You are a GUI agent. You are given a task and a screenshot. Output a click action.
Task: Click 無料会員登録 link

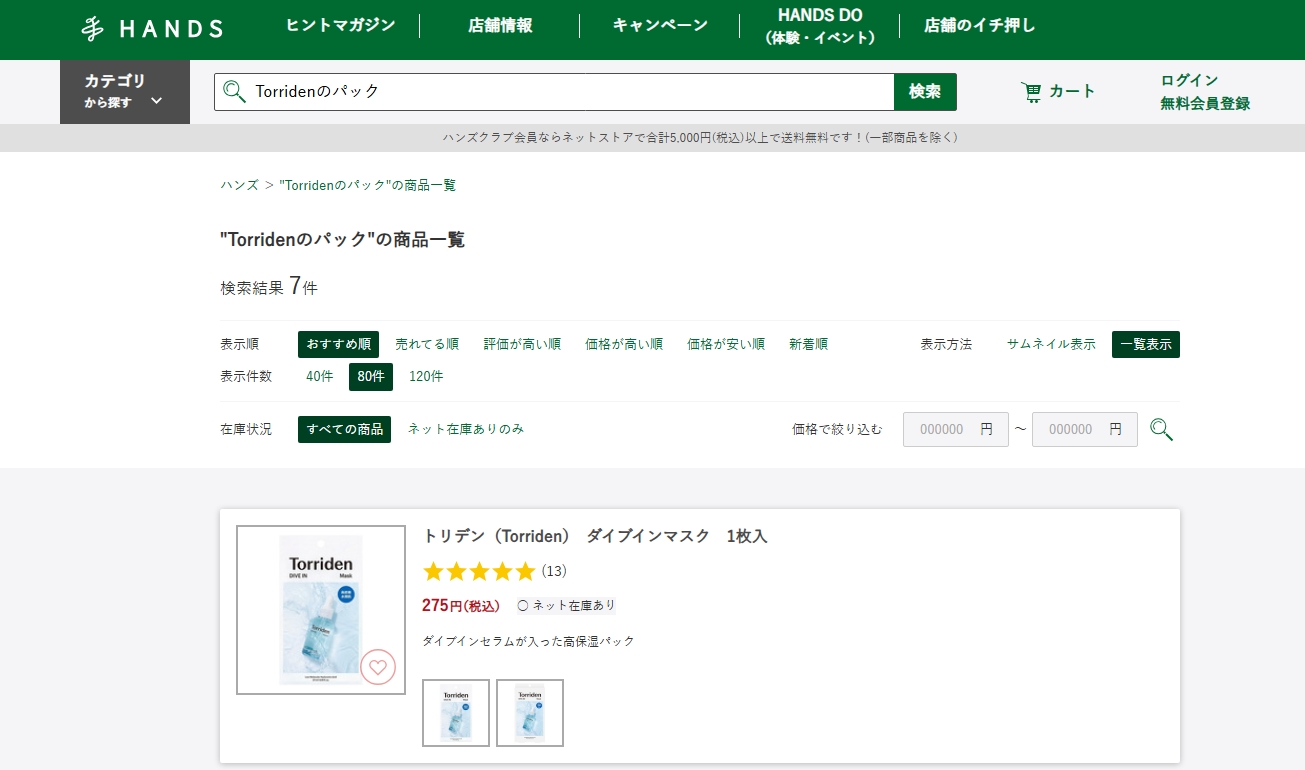point(1205,103)
